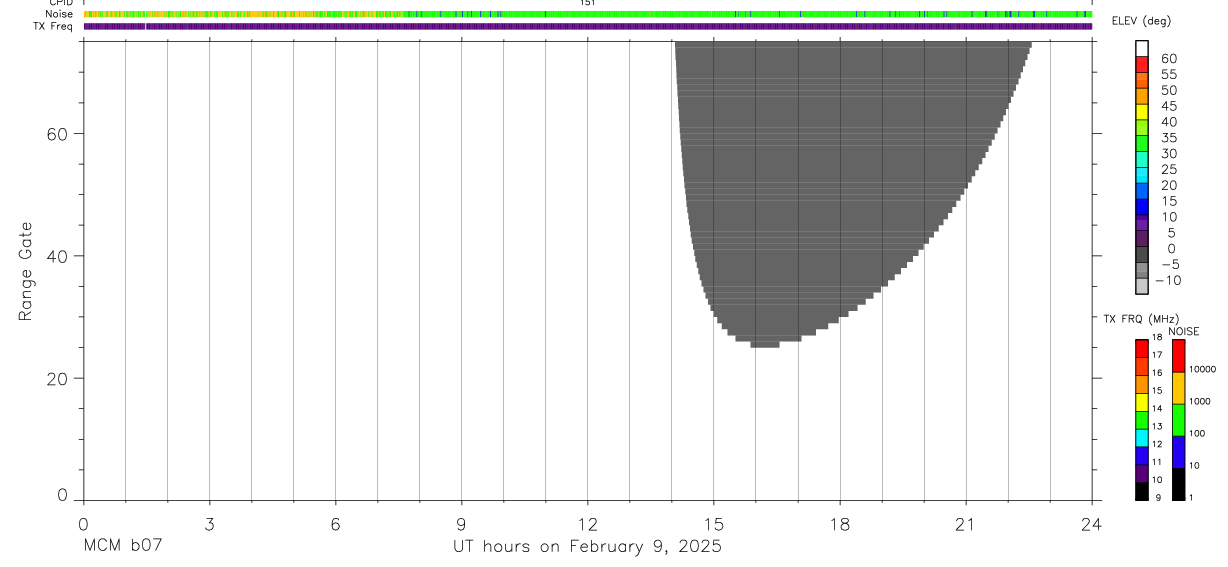Click y-axis tick label 20
1228x567 pixels.
point(56,378)
